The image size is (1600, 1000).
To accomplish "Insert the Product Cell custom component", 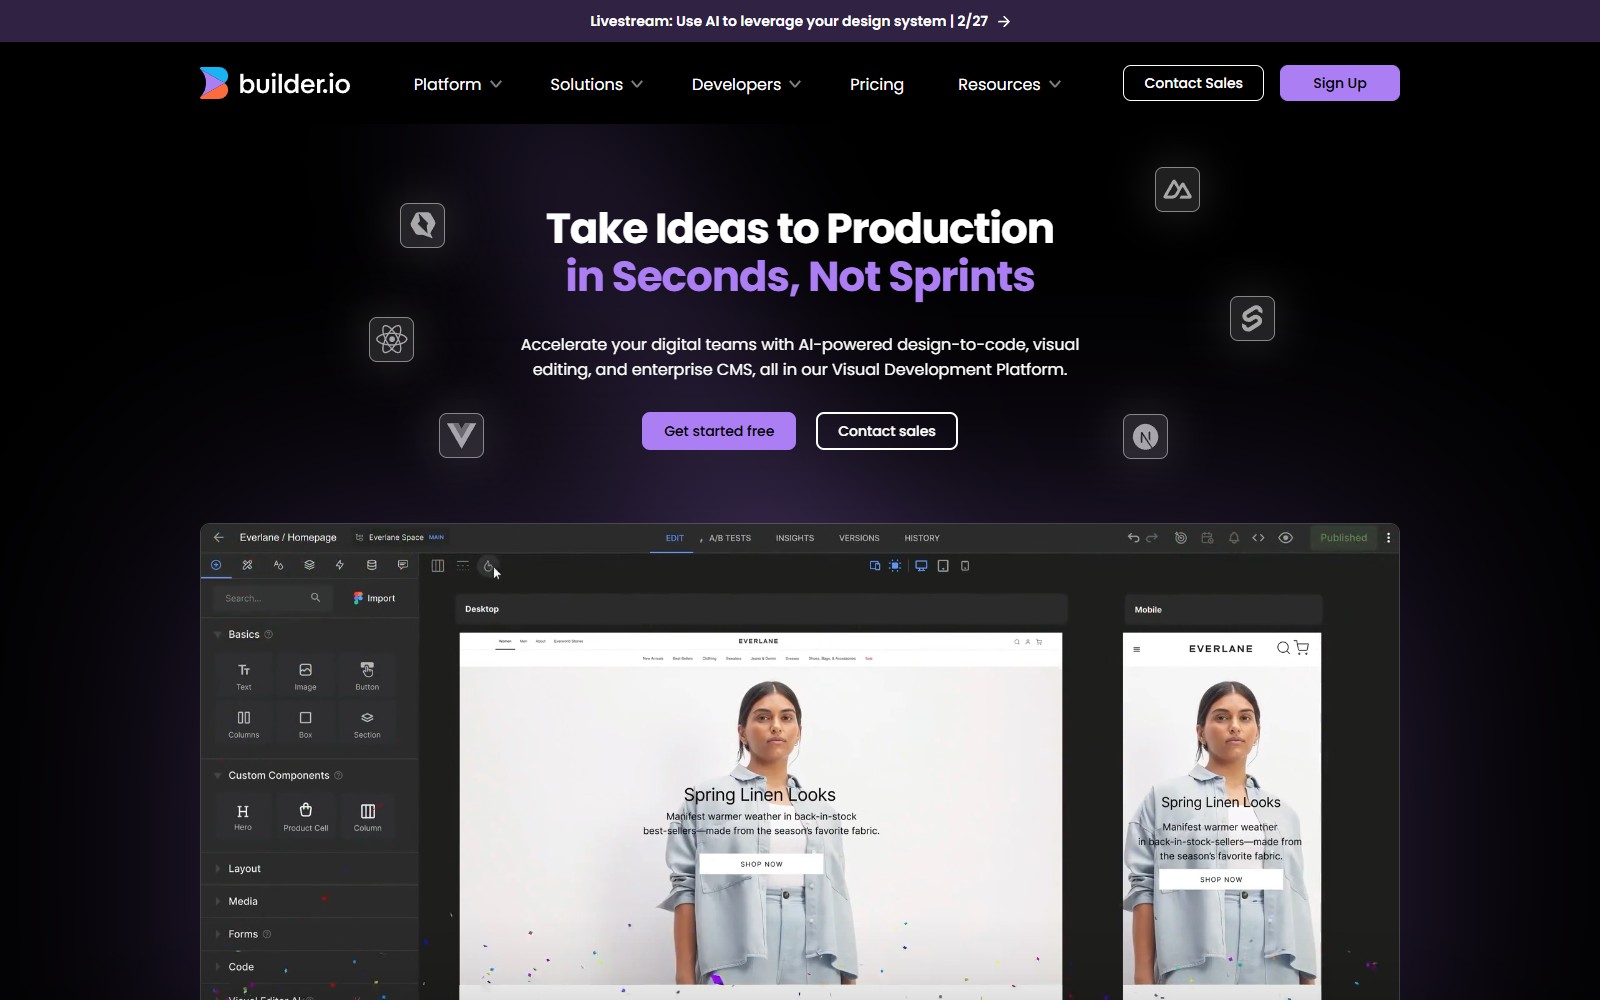I will pyautogui.click(x=305, y=816).
